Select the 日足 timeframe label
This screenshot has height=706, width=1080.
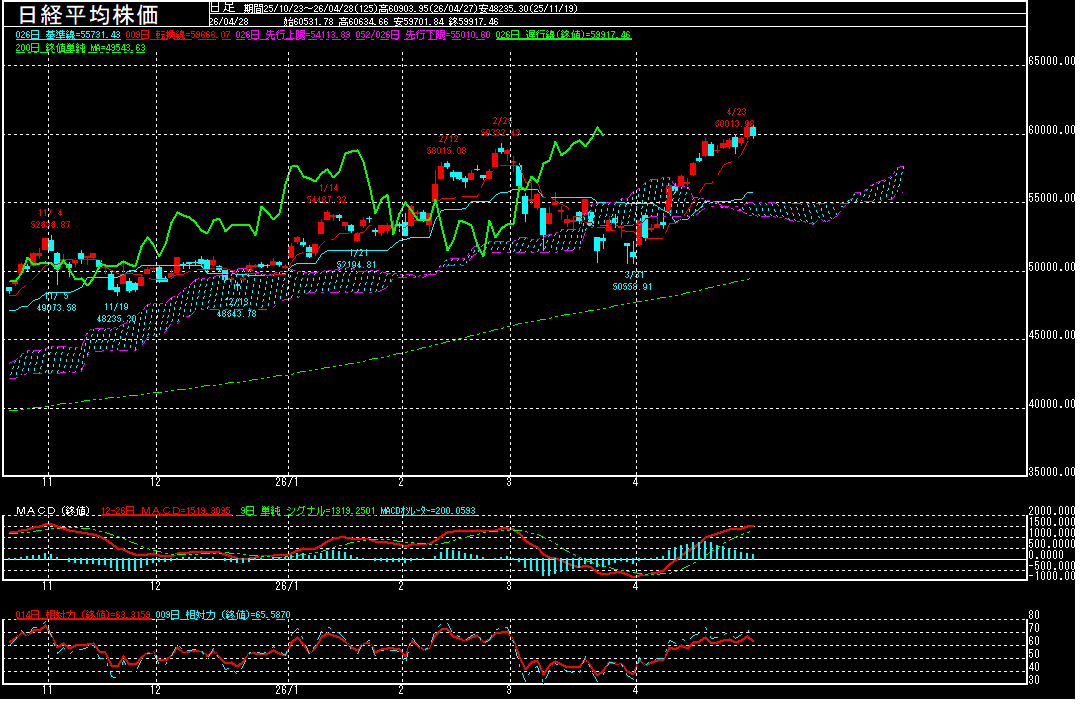point(222,7)
